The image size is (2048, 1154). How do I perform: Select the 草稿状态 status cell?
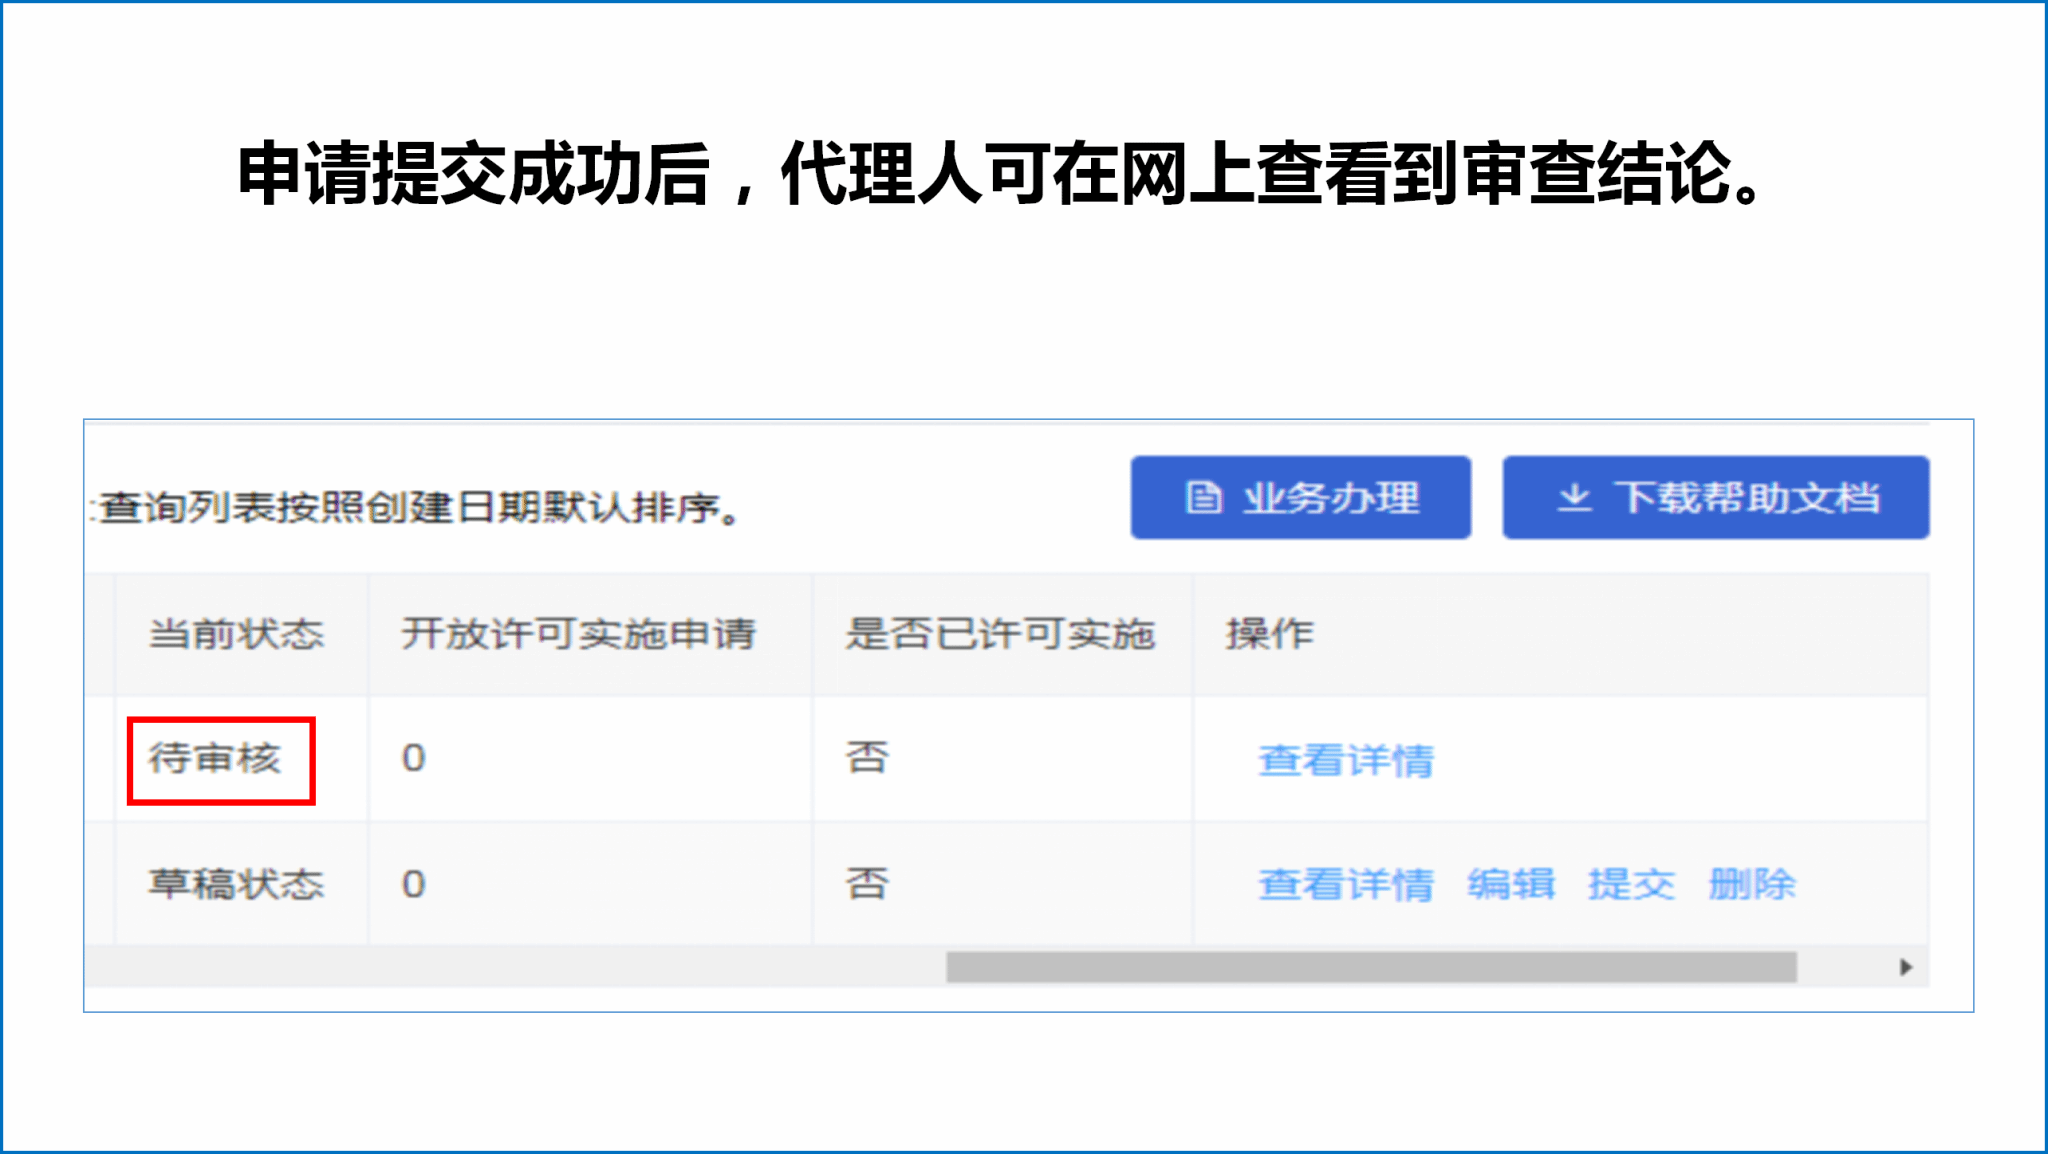(236, 884)
